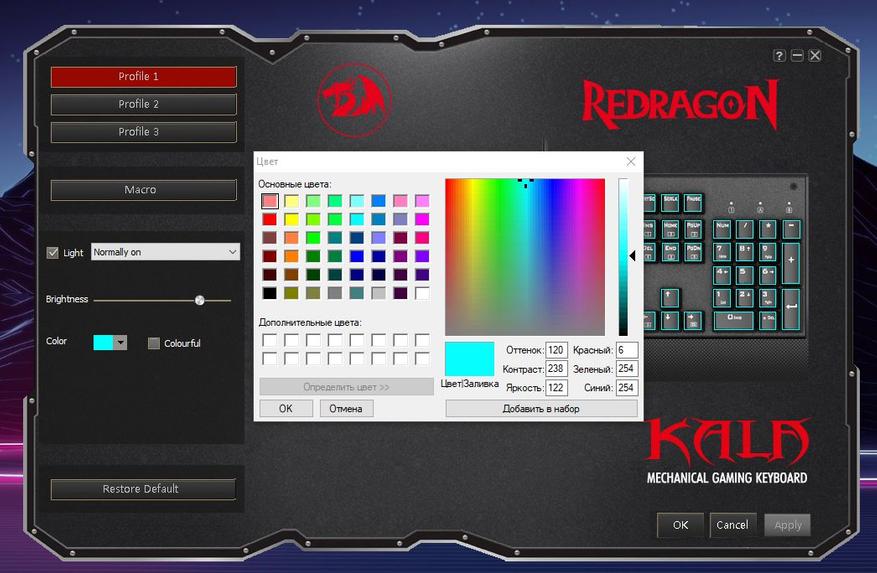
Task: Click the cyan Color preview swatch
Action: [103, 342]
